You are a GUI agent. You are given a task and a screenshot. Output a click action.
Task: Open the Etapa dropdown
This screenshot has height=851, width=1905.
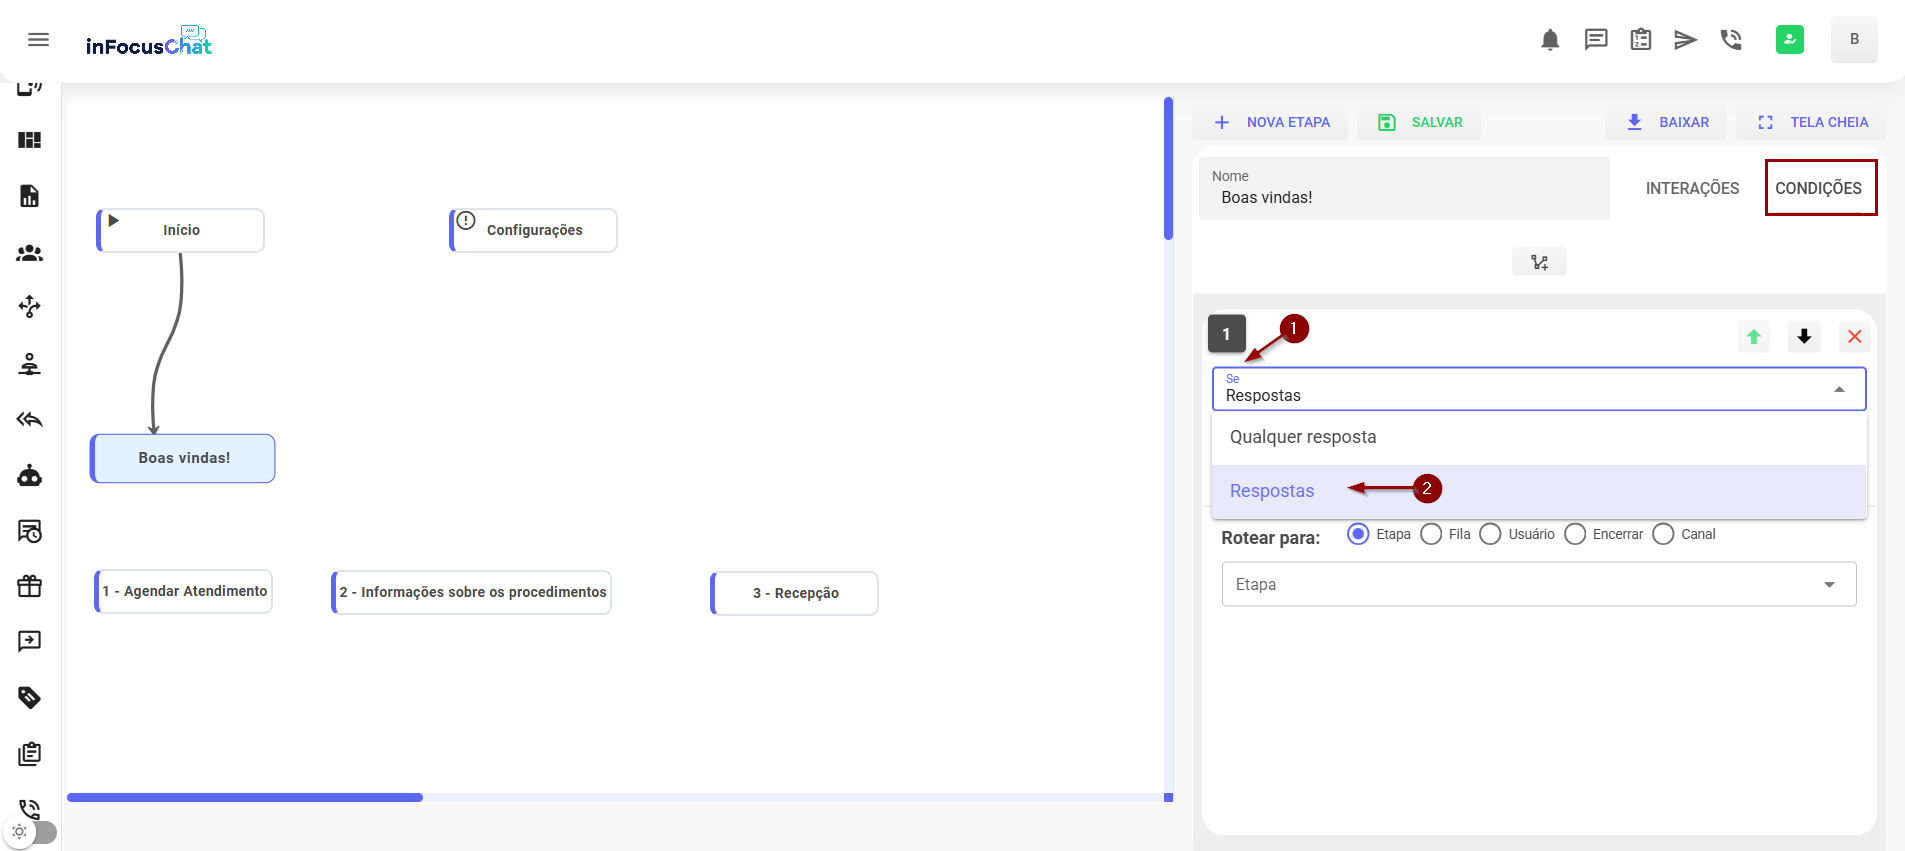(x=1538, y=584)
